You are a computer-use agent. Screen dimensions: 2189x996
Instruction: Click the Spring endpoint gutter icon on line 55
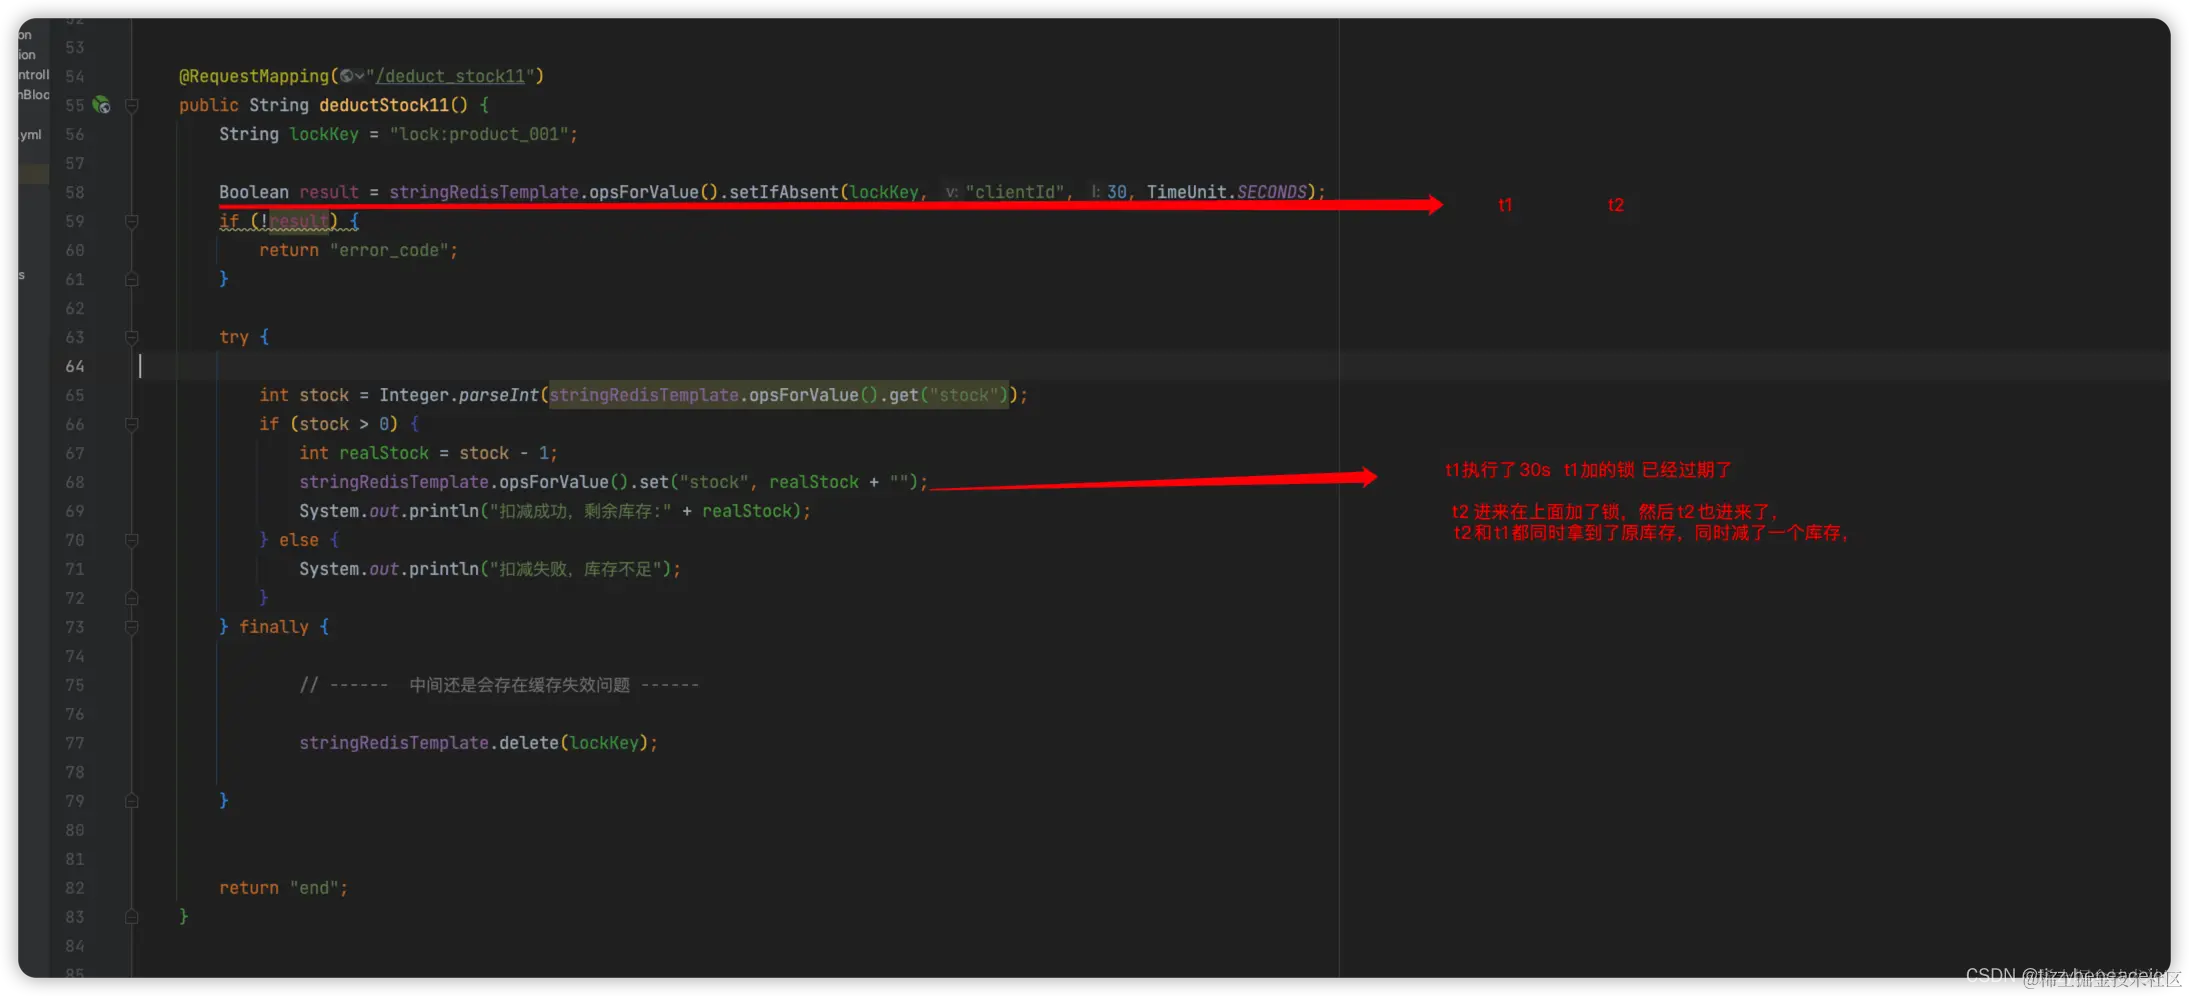coord(101,105)
